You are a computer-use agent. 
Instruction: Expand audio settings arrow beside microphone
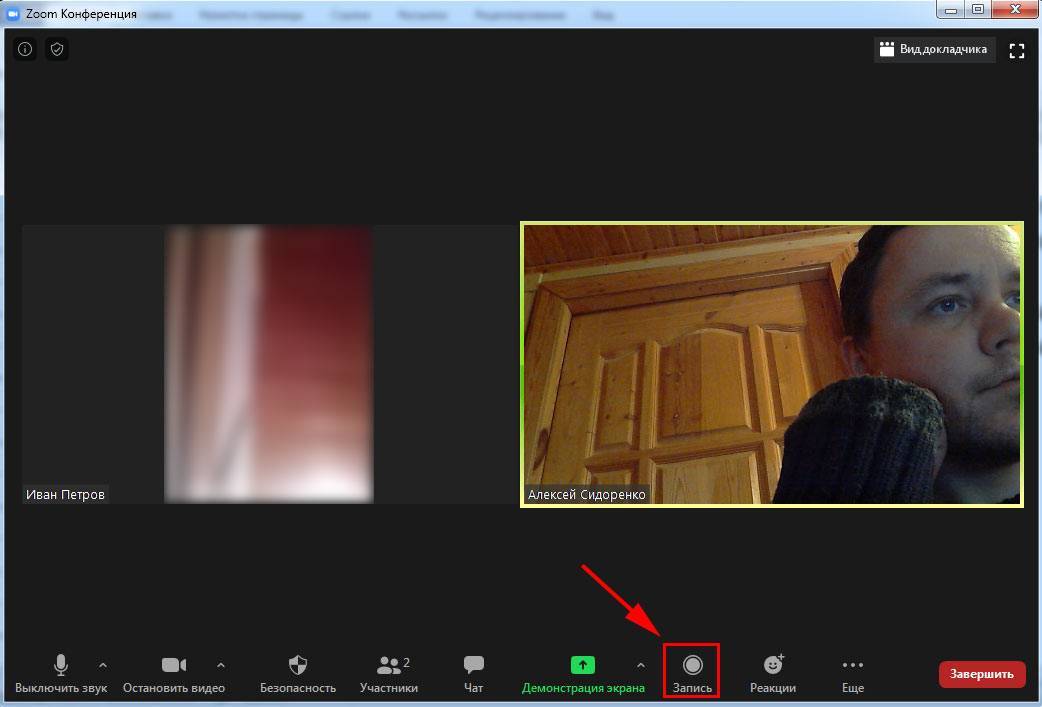point(103,665)
